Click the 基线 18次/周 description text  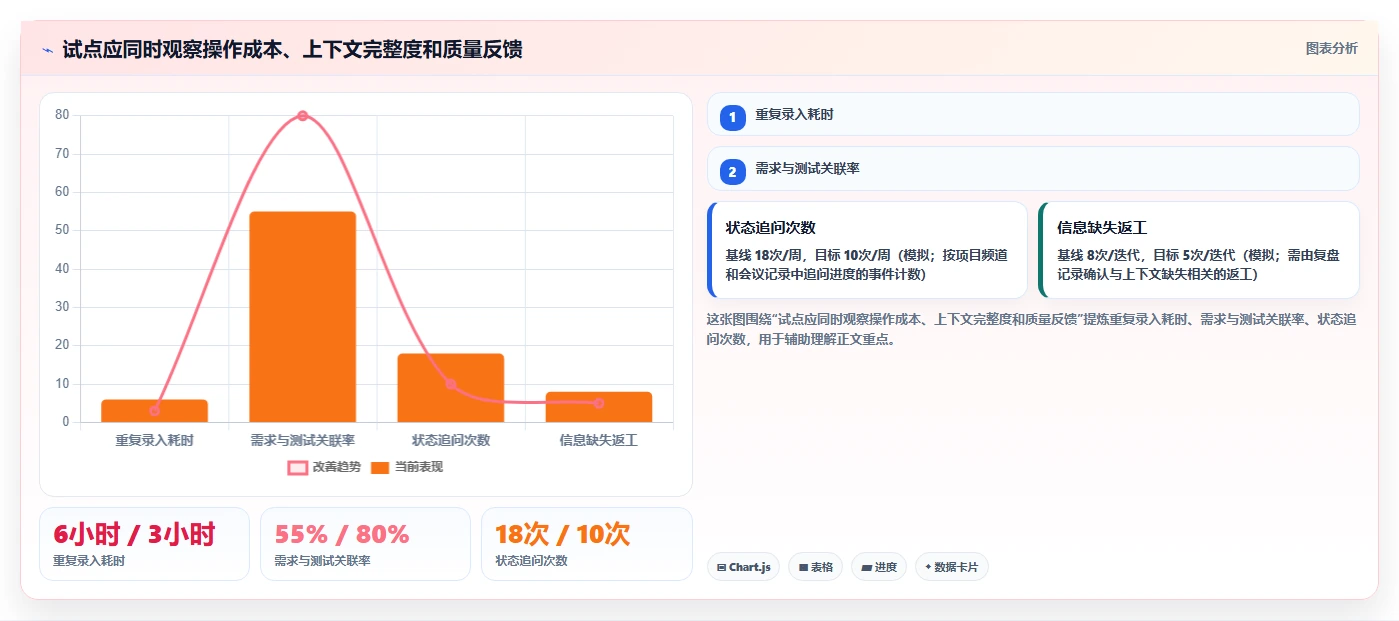pos(866,264)
